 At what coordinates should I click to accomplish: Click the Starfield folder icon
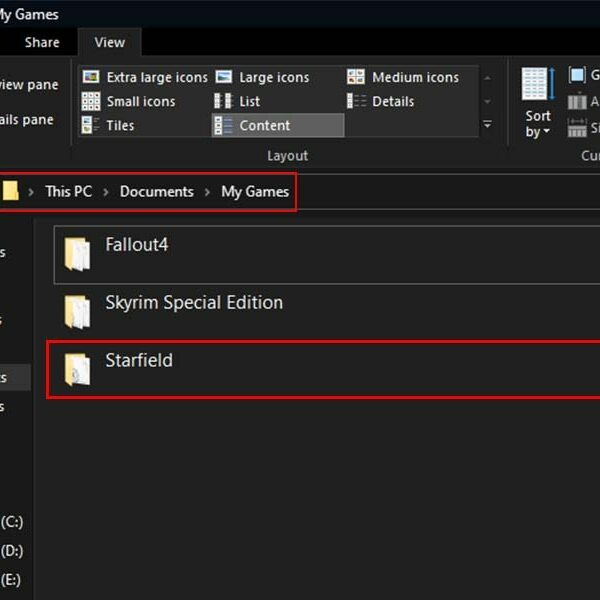(77, 370)
